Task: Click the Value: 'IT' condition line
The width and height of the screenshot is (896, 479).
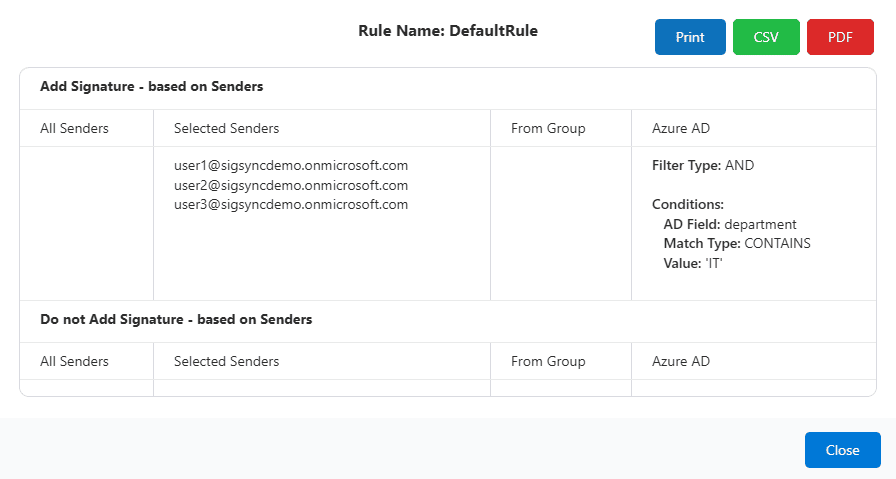Action: click(x=693, y=263)
